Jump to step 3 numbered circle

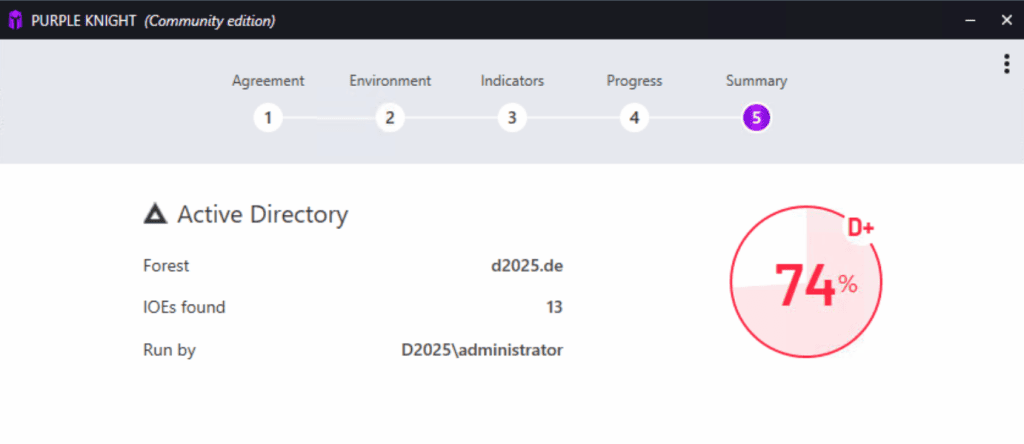(511, 118)
